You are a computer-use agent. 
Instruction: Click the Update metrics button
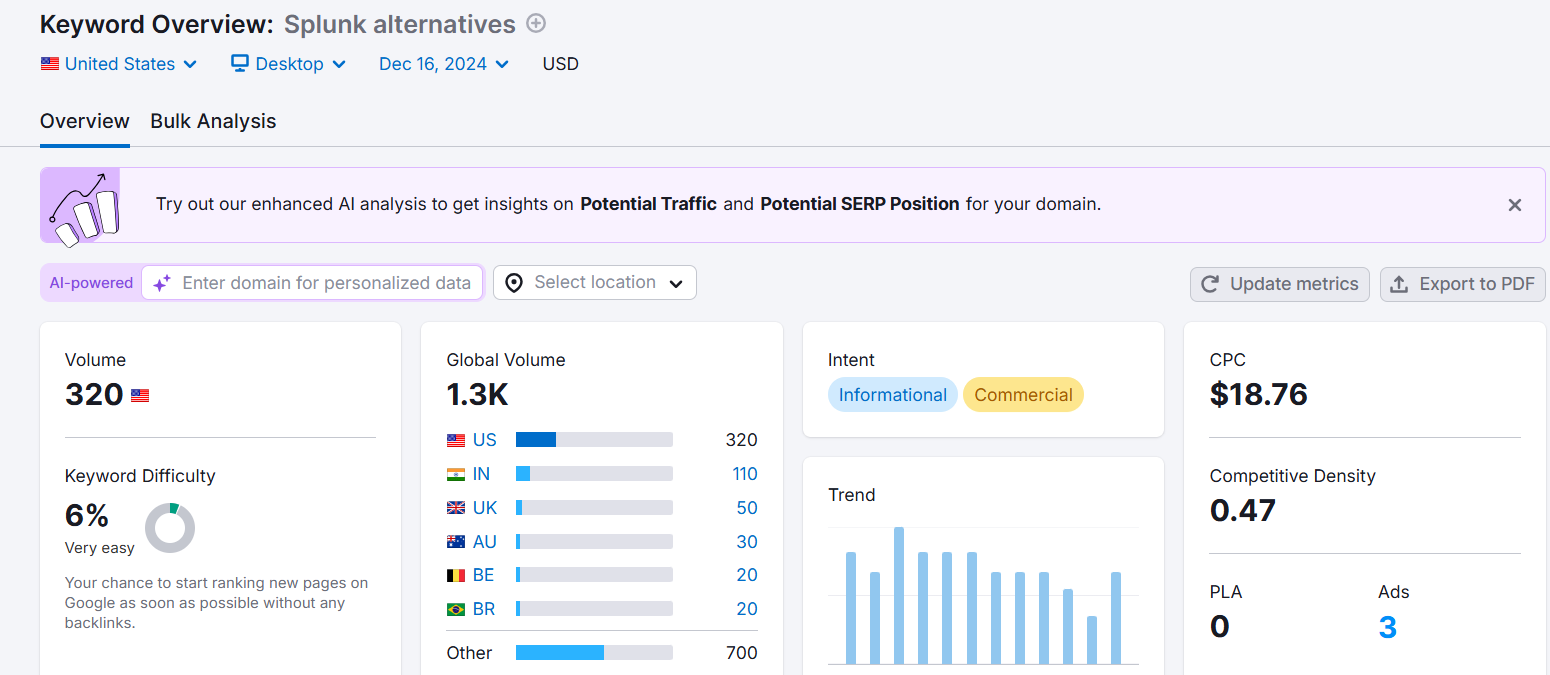pos(1280,284)
